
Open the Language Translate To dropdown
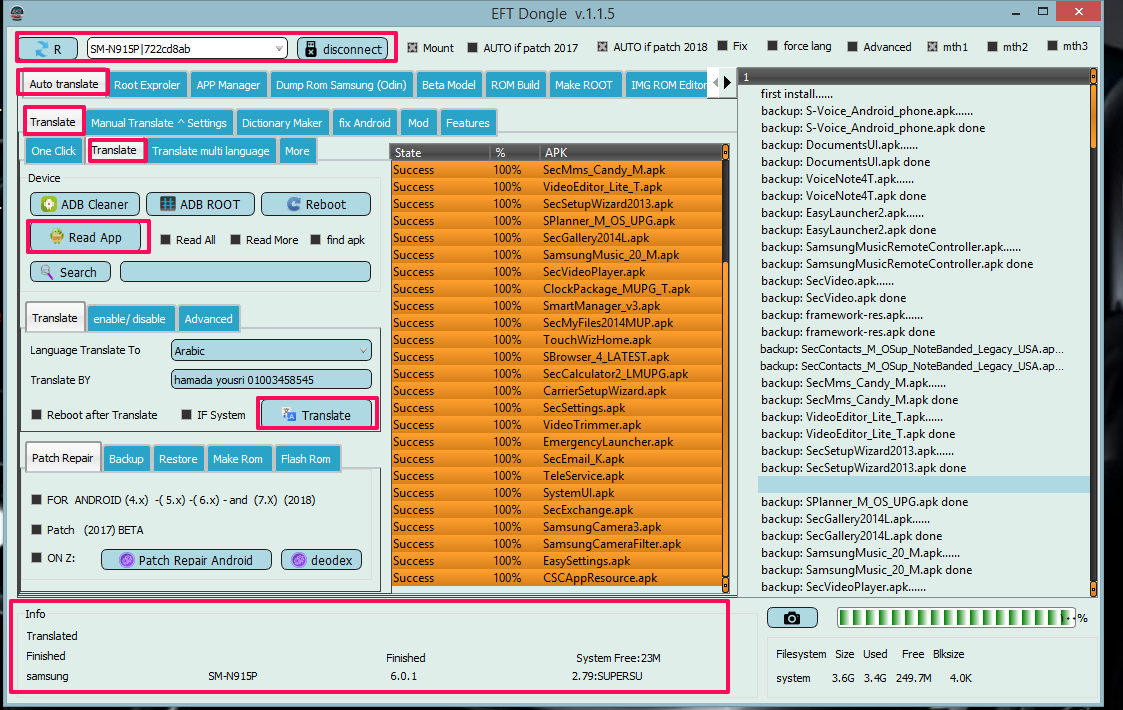(x=271, y=350)
